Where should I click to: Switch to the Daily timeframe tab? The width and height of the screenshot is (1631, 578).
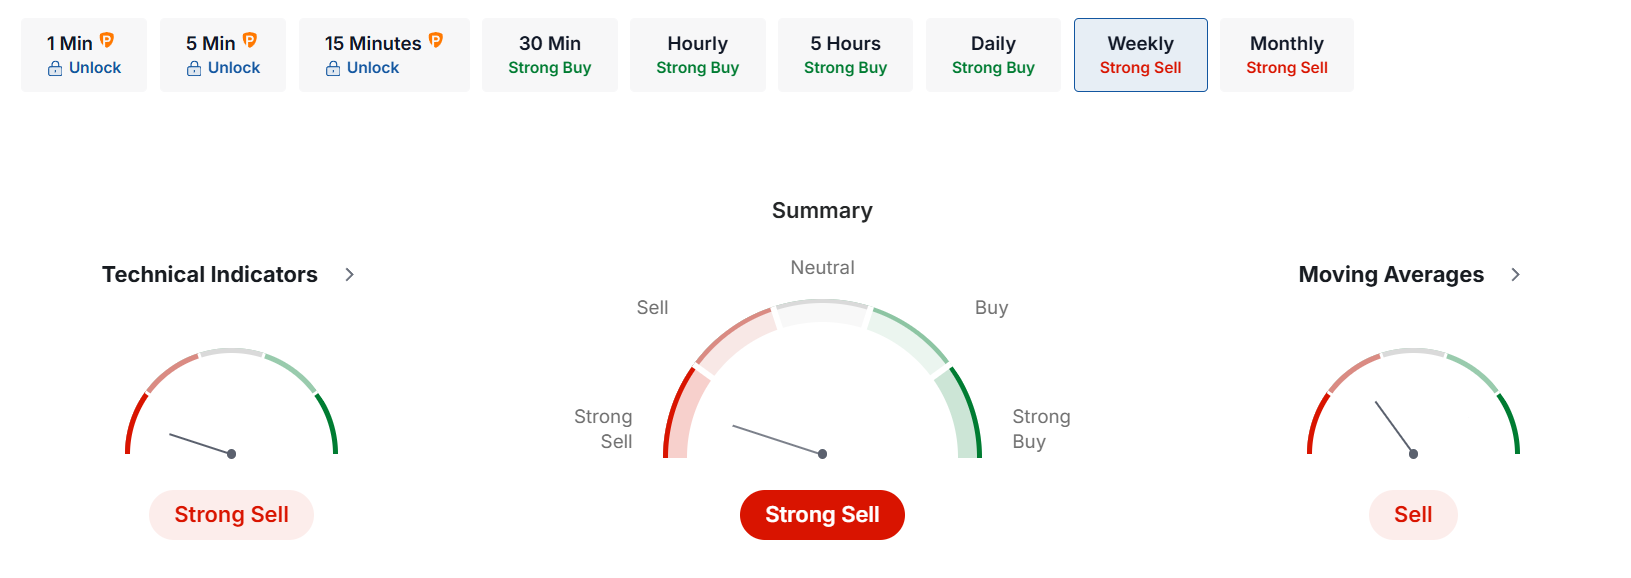993,55
